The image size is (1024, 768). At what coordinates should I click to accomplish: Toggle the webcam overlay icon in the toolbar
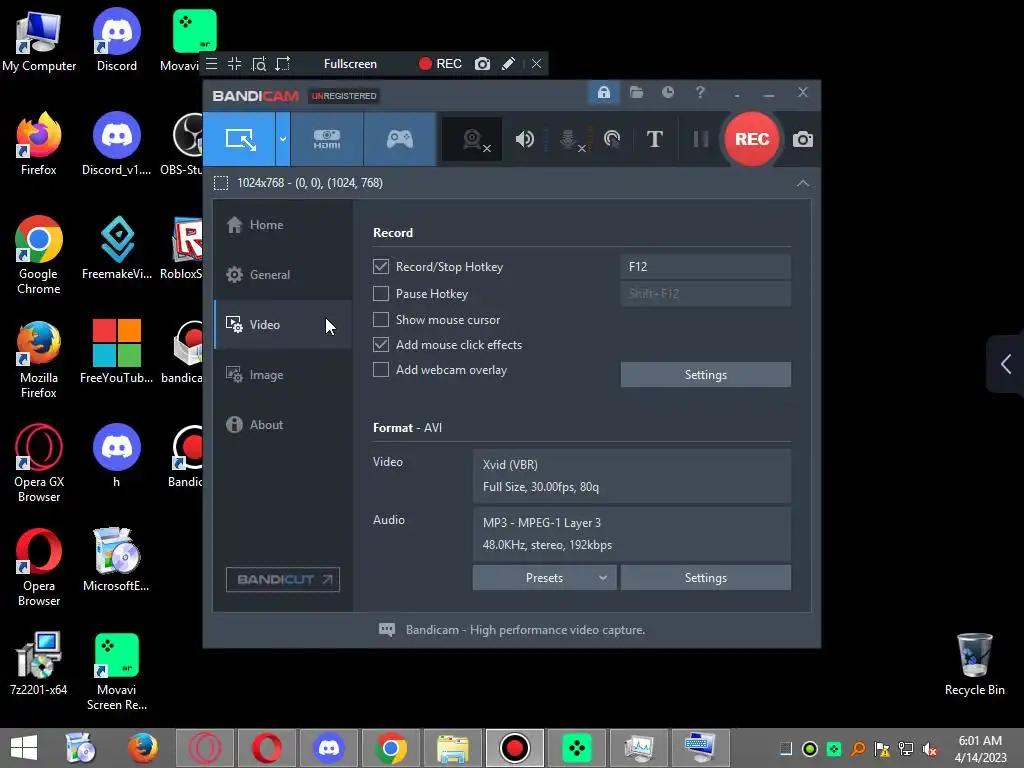point(473,139)
